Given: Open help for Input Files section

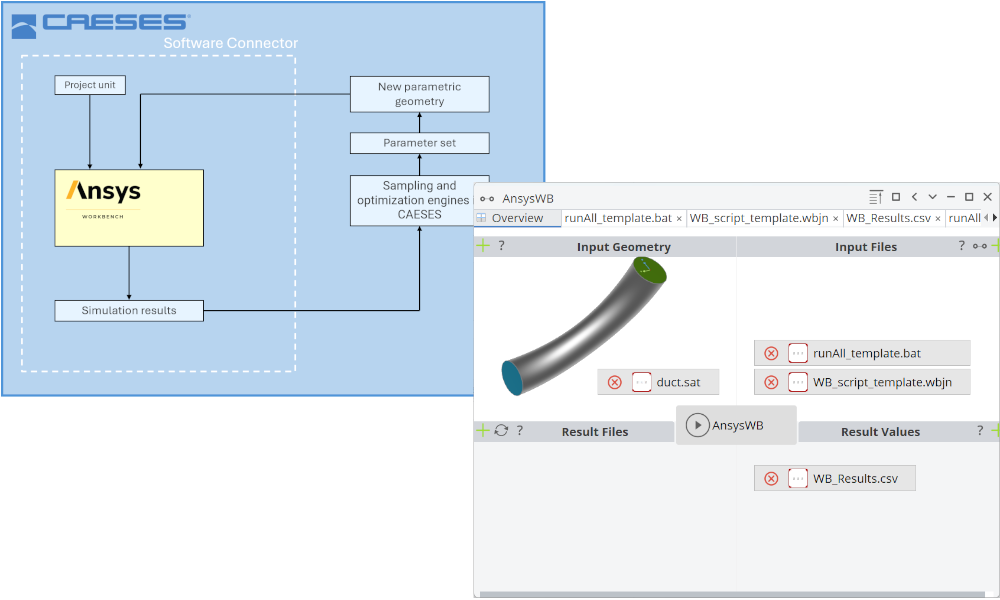Looking at the screenshot, I should tap(962, 245).
